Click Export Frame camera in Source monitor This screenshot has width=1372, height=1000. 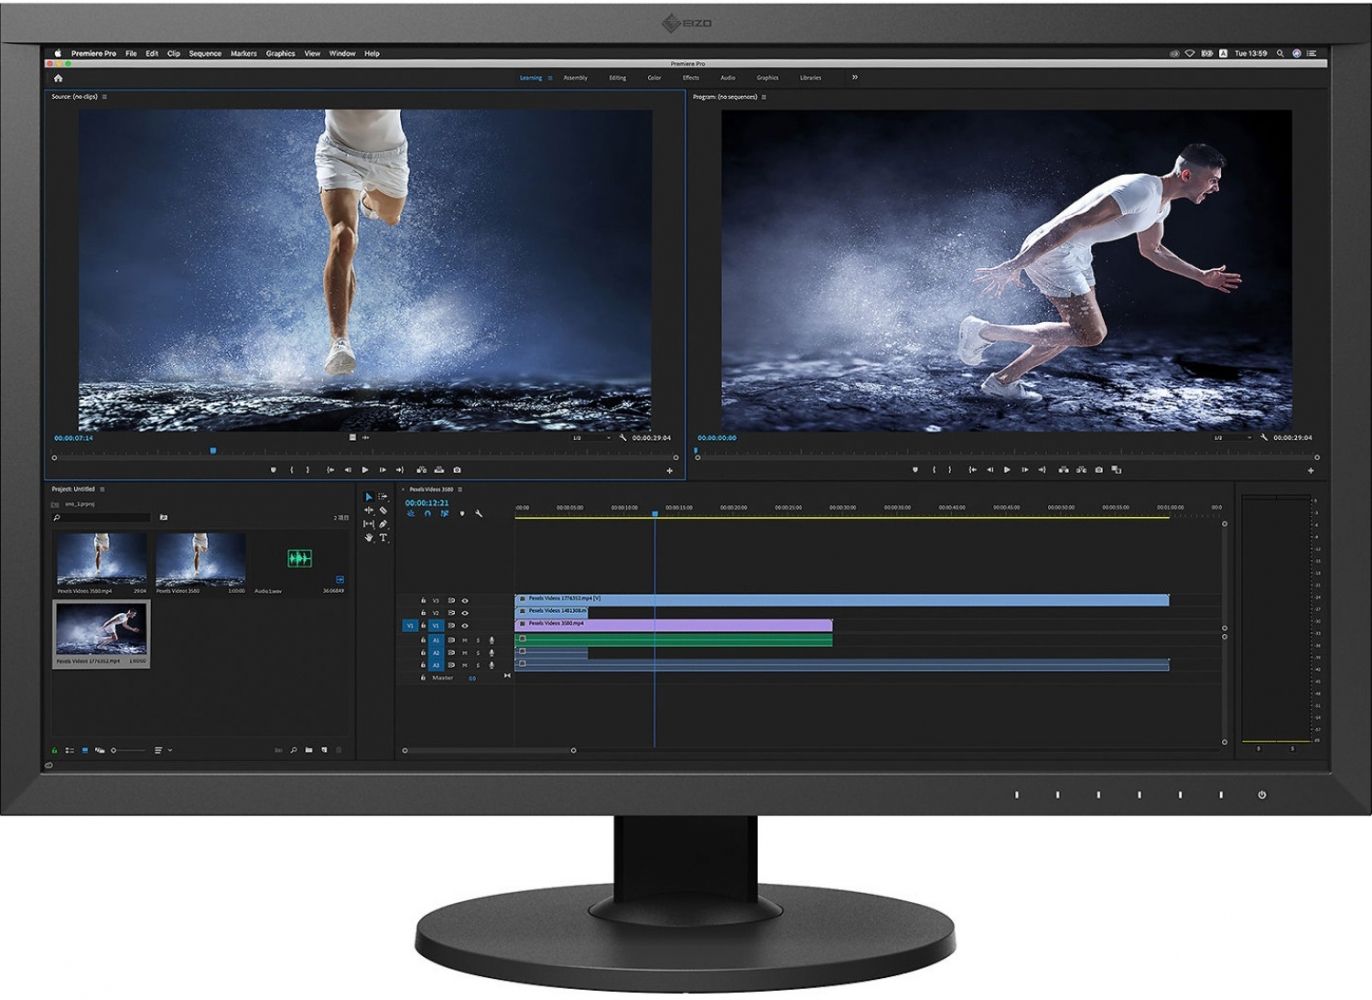point(457,470)
